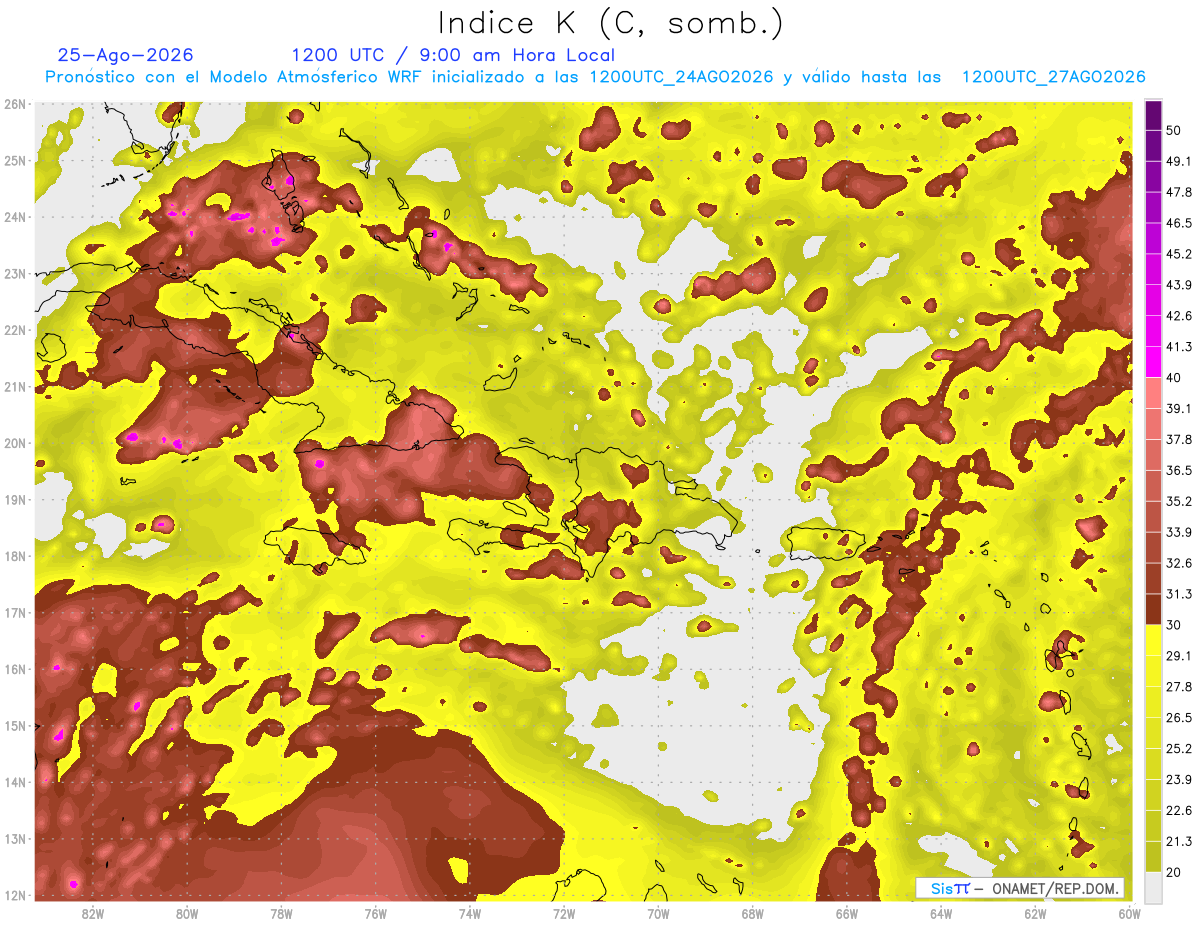Viewport: 1200px width, 927px height.
Task: Click the "13N" latitude axis label
Action: [x=15, y=839]
